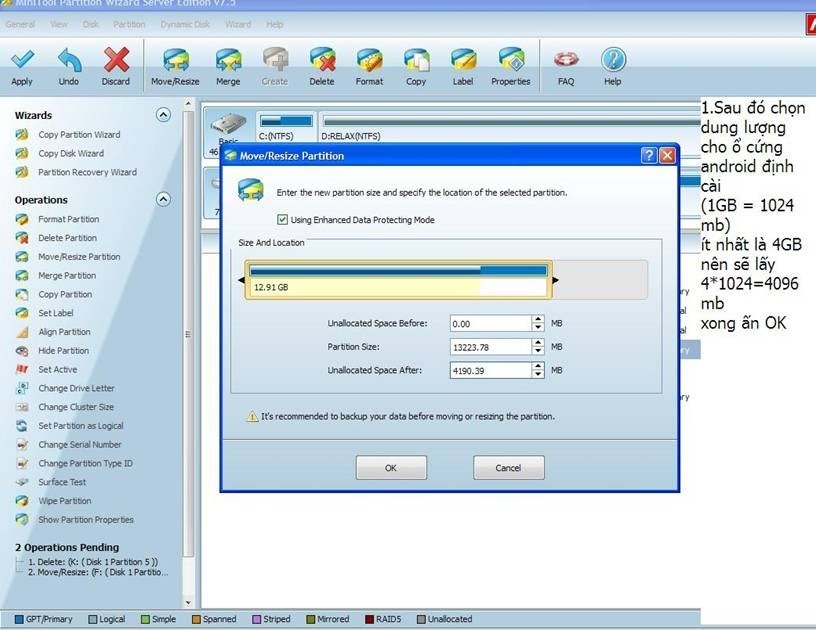
Task: Click right handle of partition bar
Action: coord(555,280)
